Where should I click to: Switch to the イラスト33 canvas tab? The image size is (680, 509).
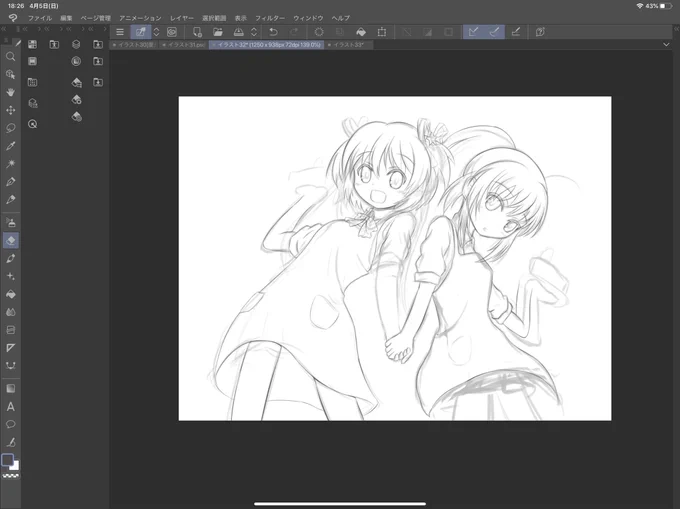point(349,45)
